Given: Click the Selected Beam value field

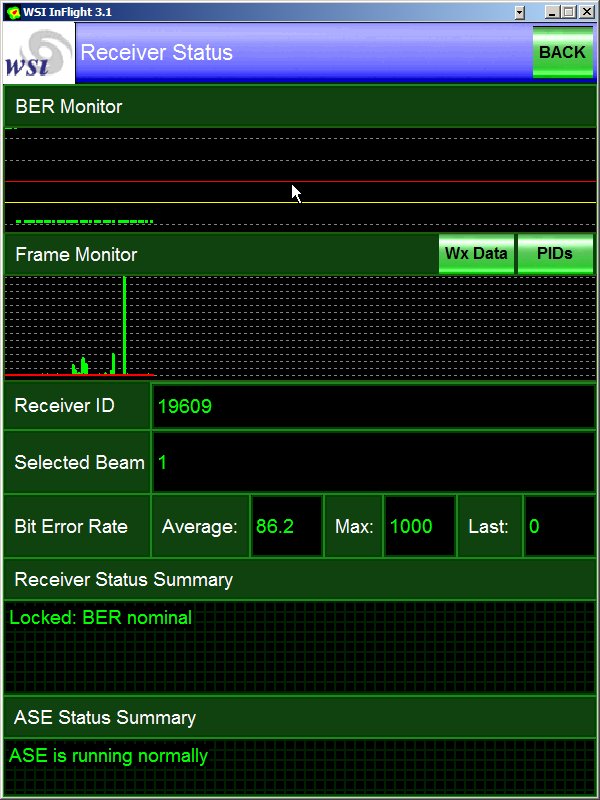Looking at the screenshot, I should [373, 462].
